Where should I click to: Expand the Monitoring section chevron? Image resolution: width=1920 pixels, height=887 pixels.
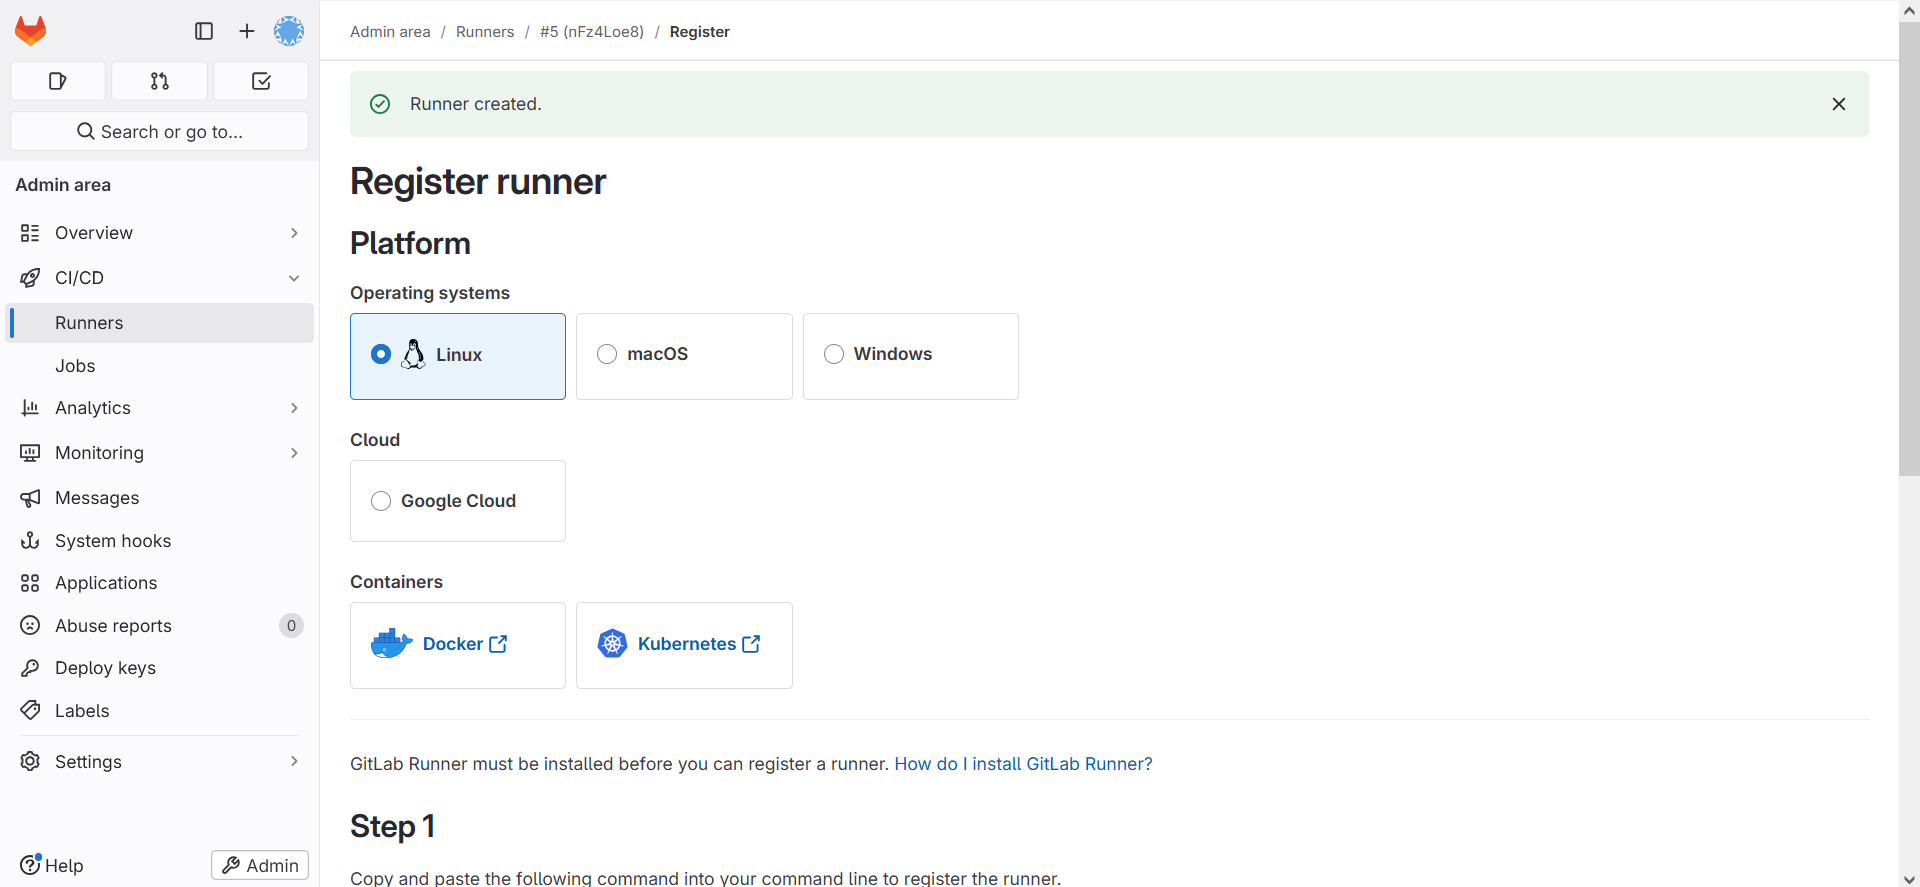point(294,453)
